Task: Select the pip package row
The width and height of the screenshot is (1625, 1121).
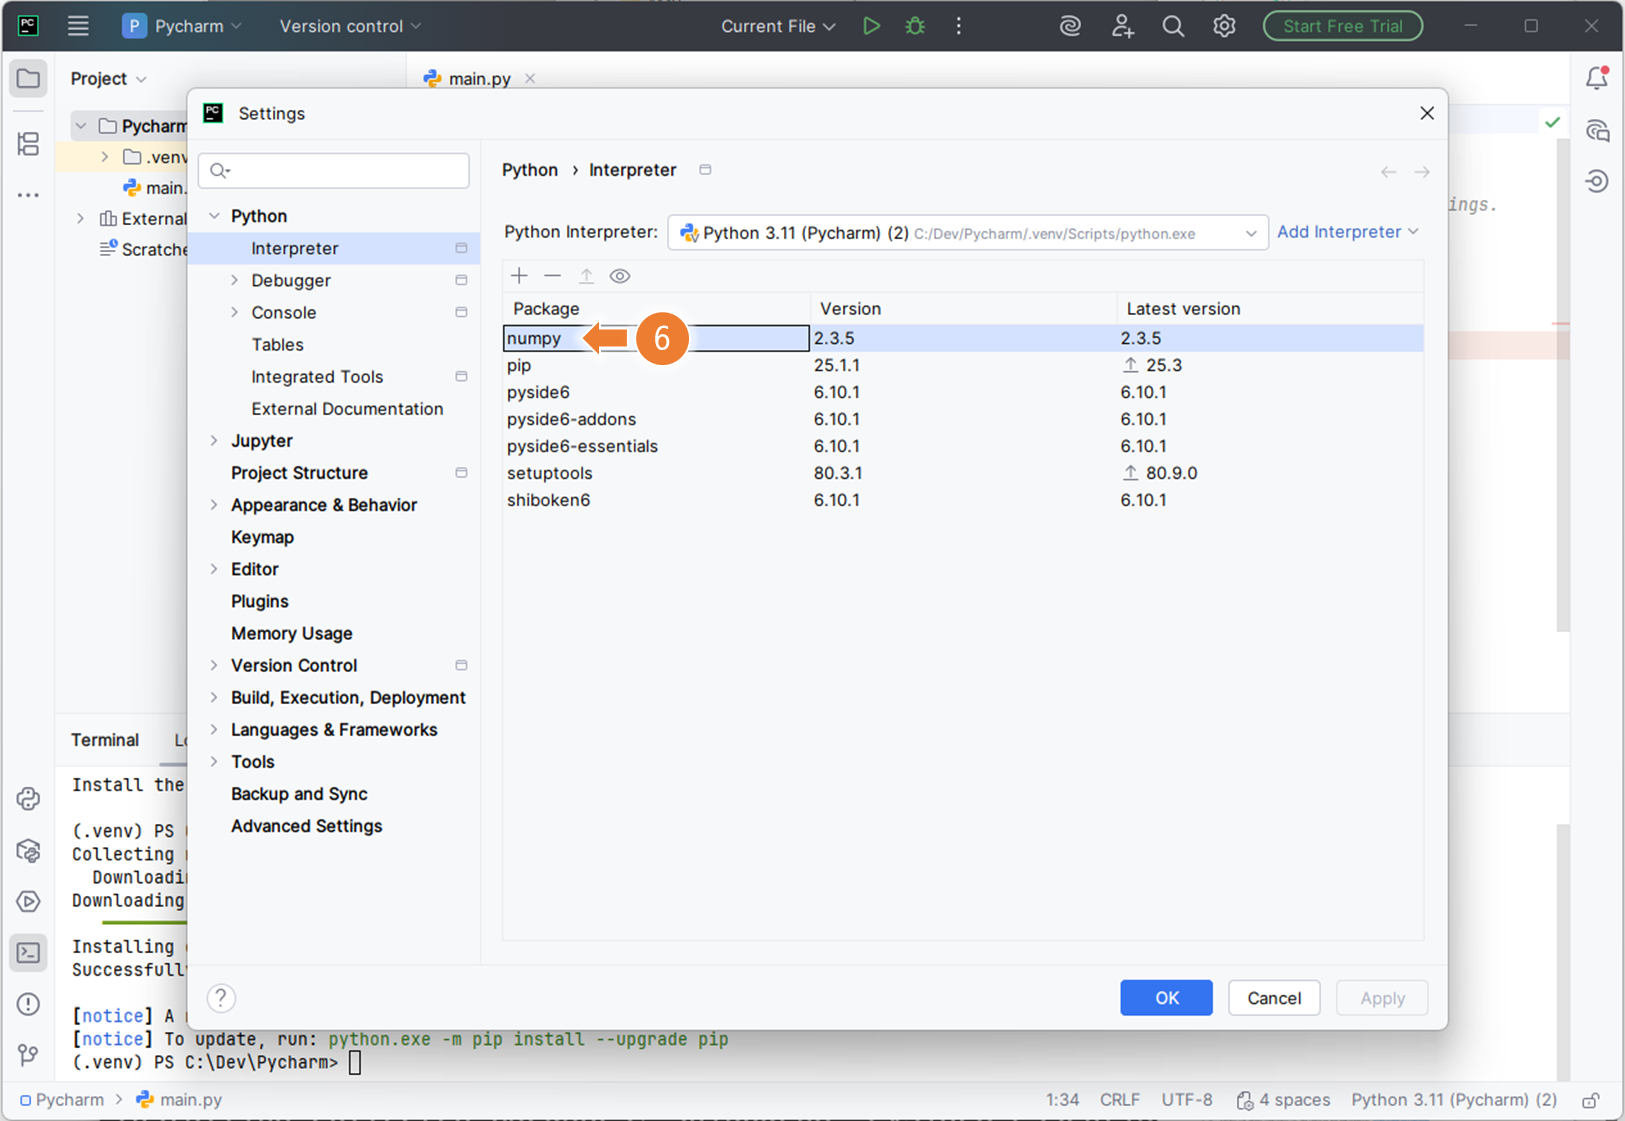Action: tap(963, 365)
